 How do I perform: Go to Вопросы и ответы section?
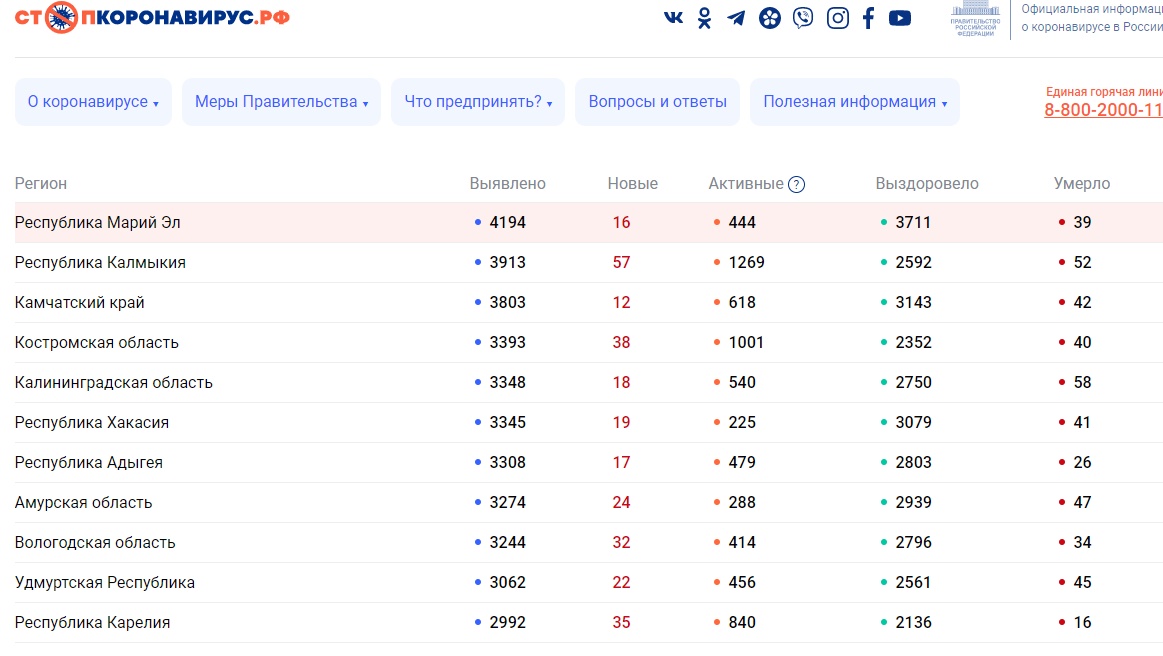pos(657,102)
